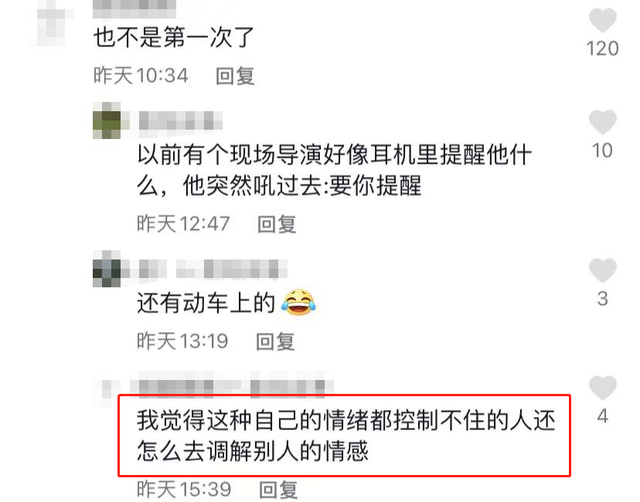The height and width of the screenshot is (502, 640).
Task: Like the 还有动车上的 comment
Action: (602, 270)
